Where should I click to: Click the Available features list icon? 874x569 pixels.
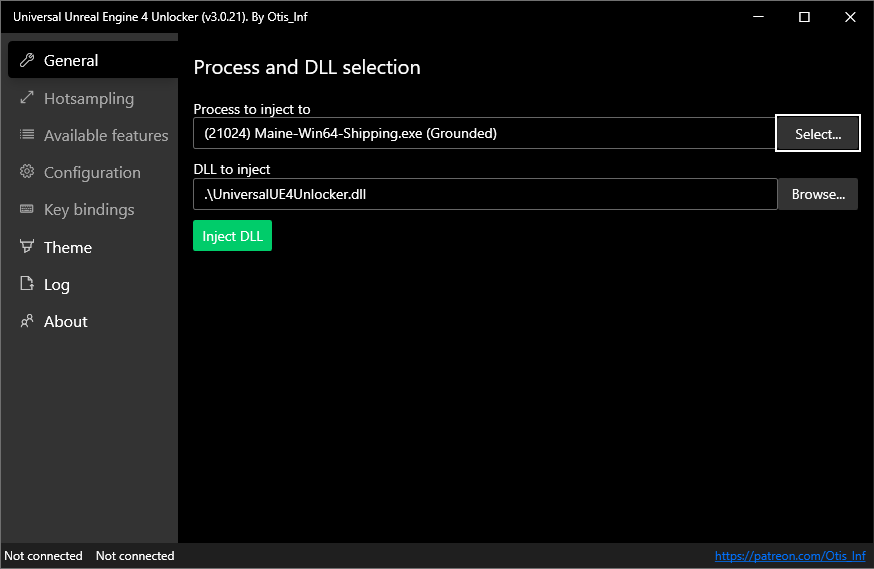(x=27, y=135)
